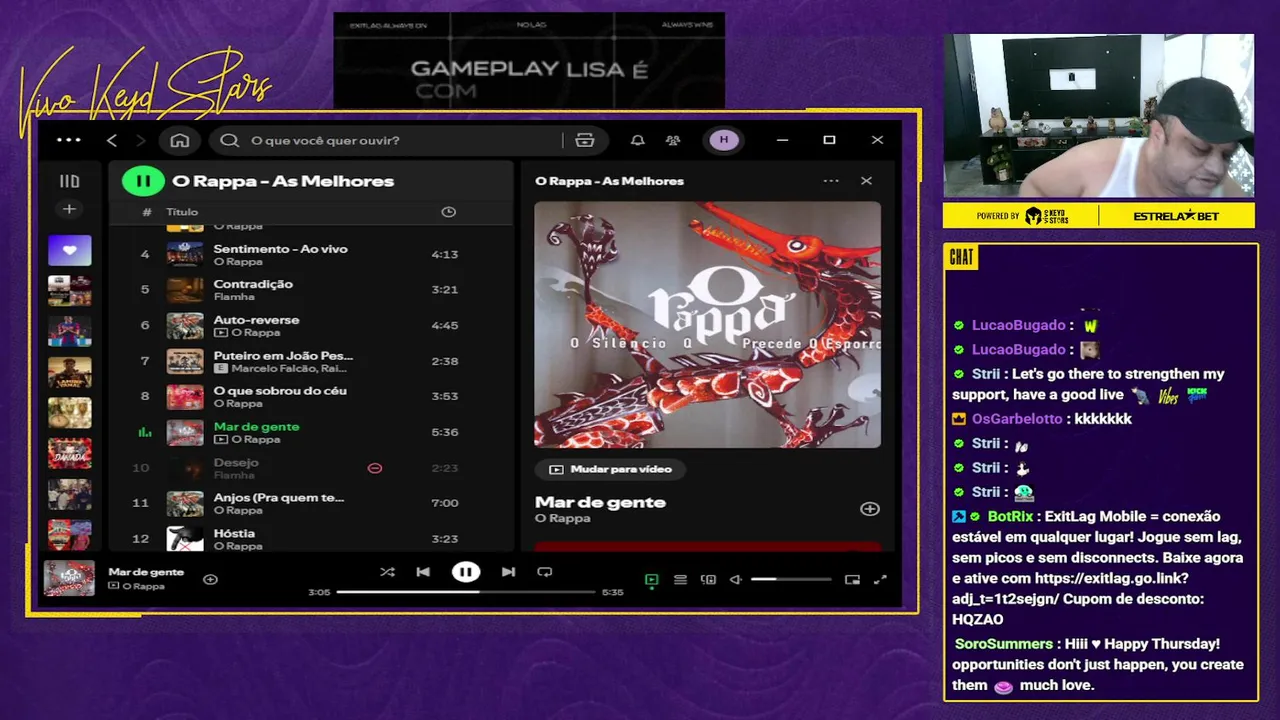Skip to the previous track
Viewport: 1280px width, 720px height.
(x=423, y=572)
